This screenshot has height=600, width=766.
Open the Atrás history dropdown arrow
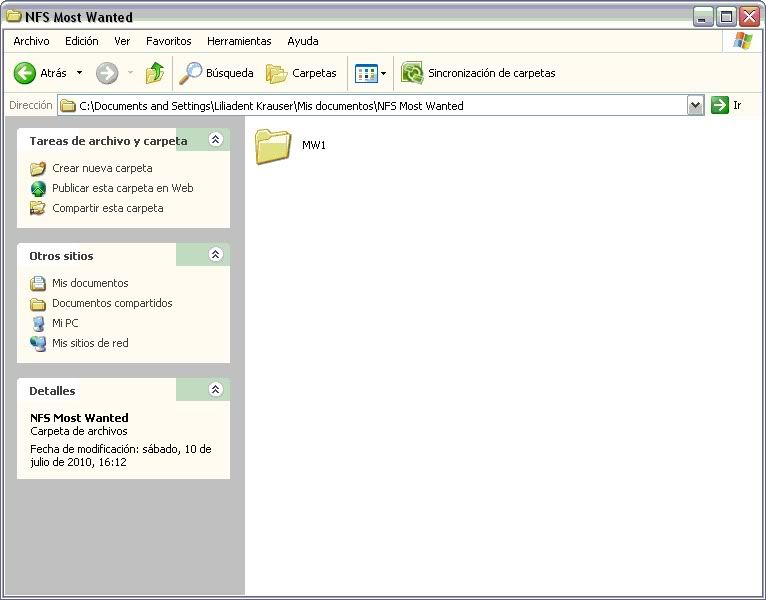[79, 73]
